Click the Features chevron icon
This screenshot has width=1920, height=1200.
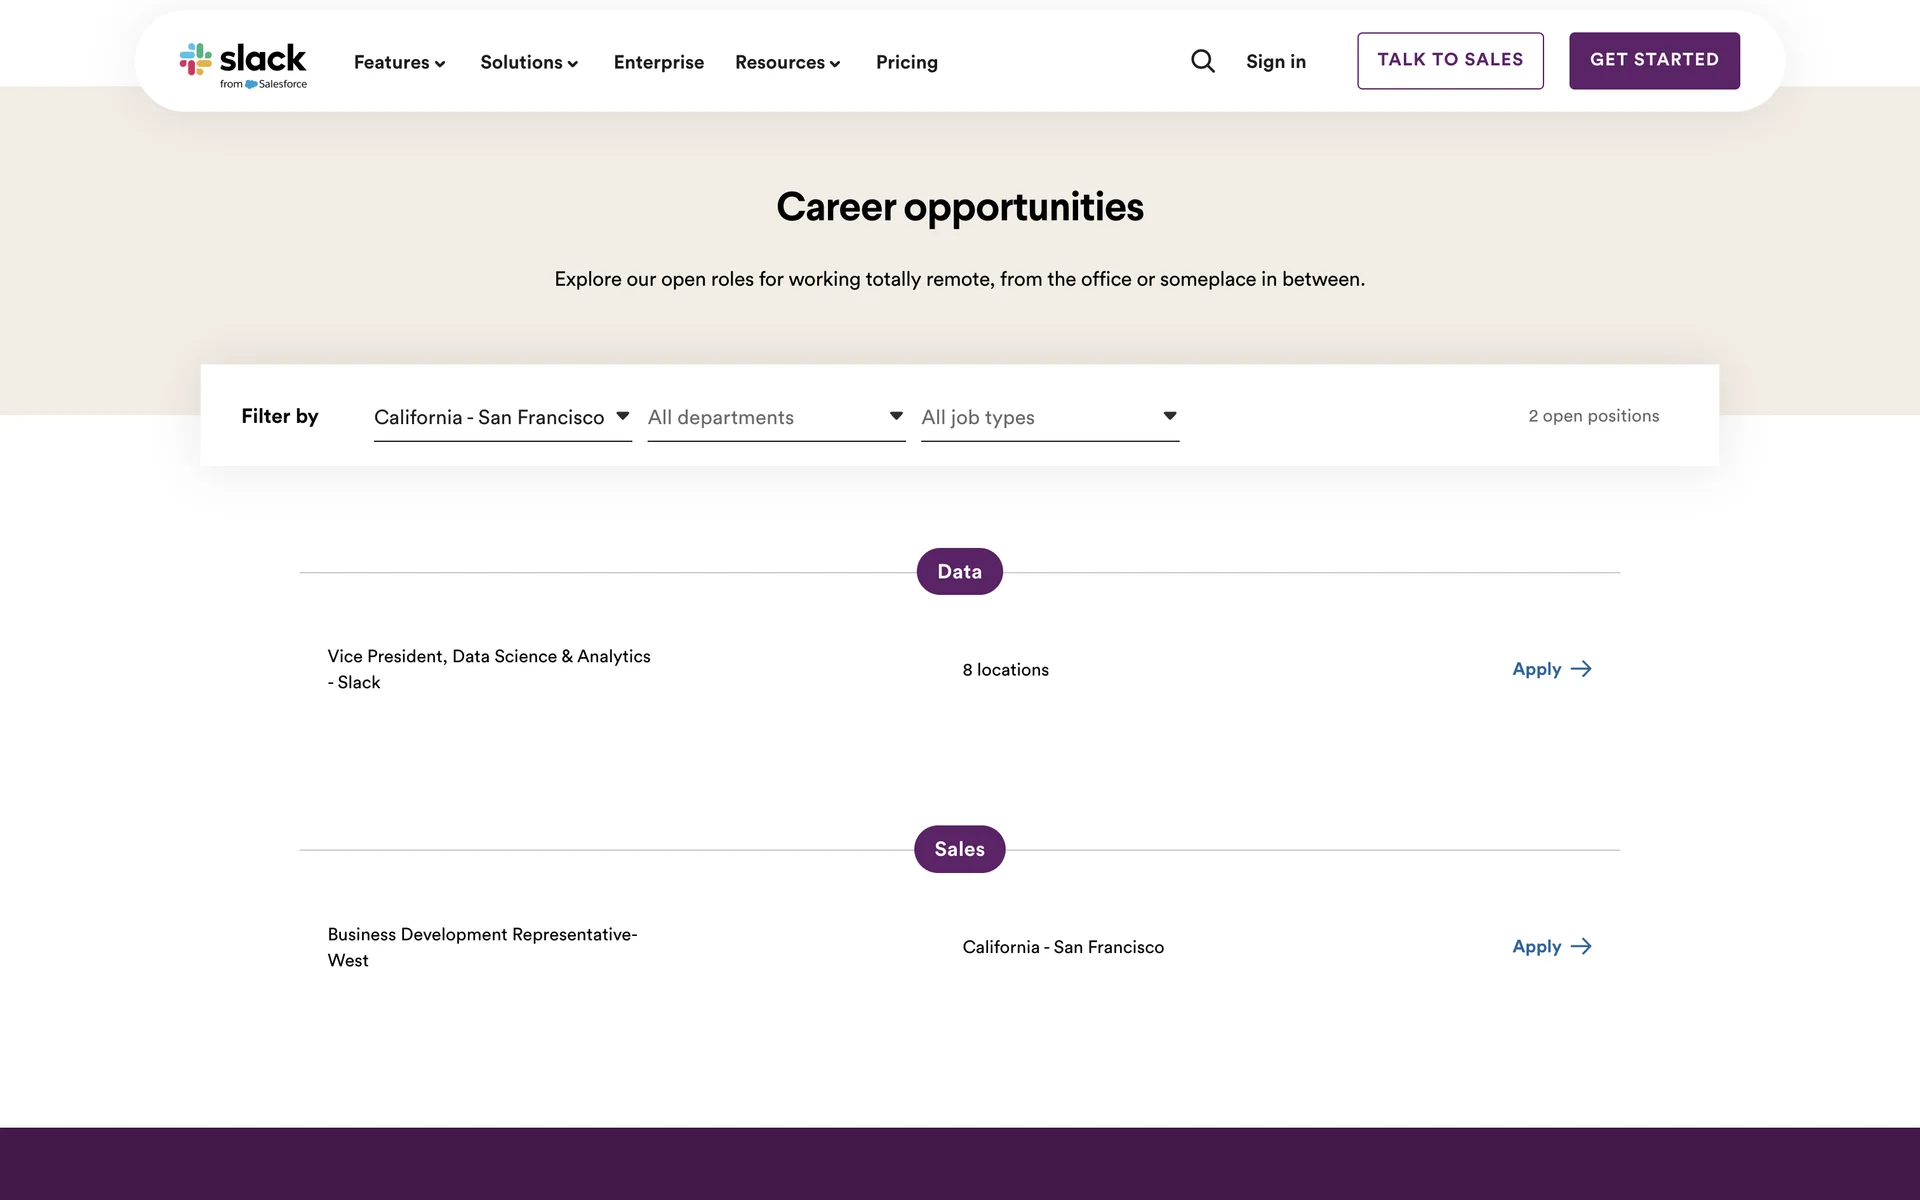[x=440, y=64]
